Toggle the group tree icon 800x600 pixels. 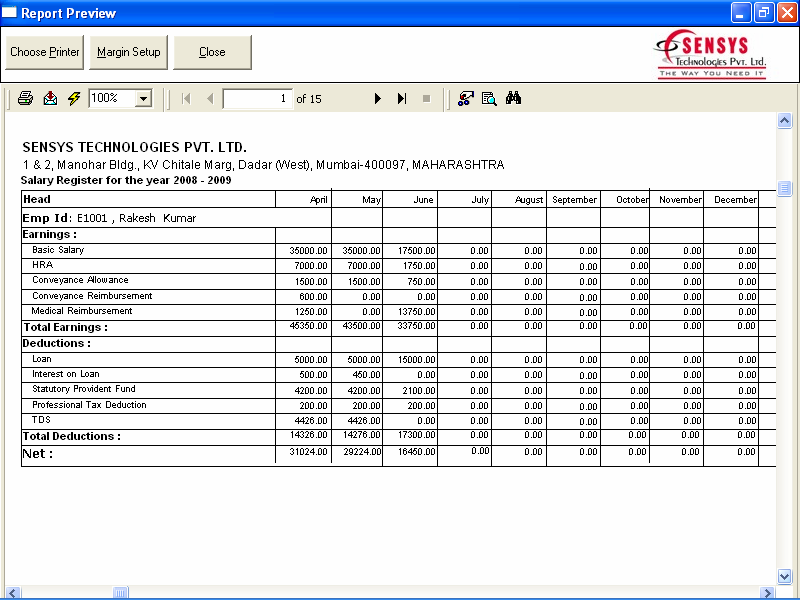click(465, 98)
